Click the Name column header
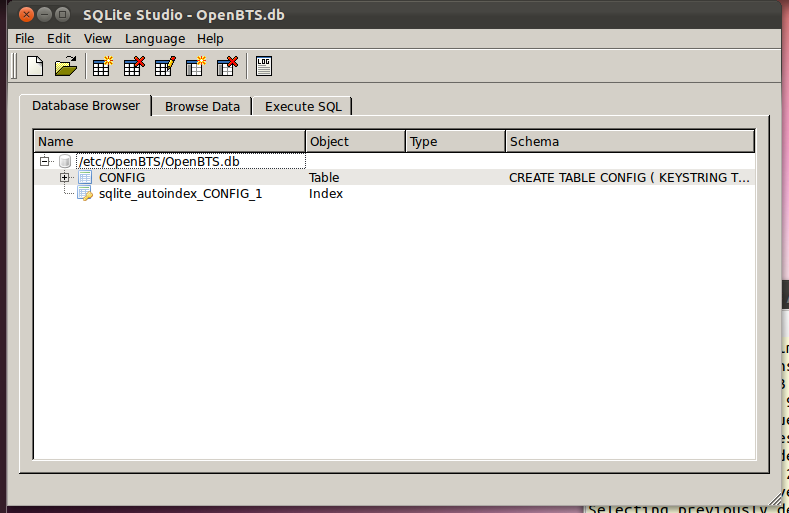 click(x=169, y=142)
